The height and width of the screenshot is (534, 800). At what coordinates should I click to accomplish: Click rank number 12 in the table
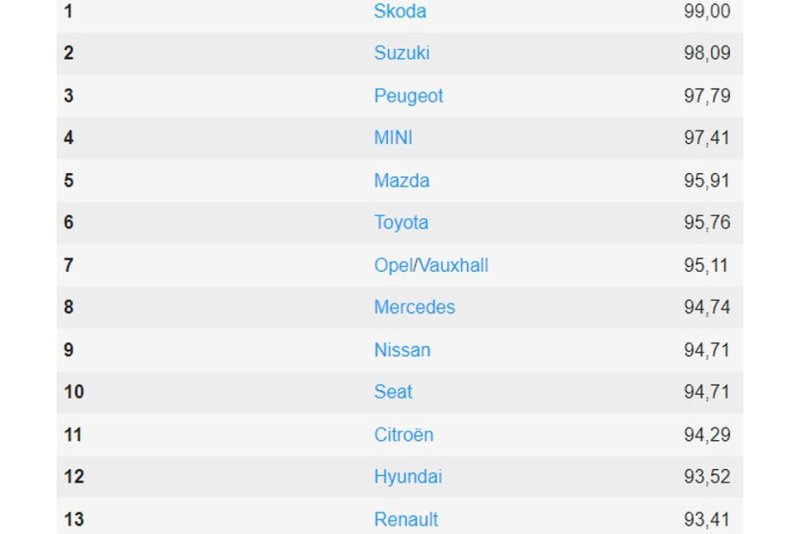click(x=74, y=477)
